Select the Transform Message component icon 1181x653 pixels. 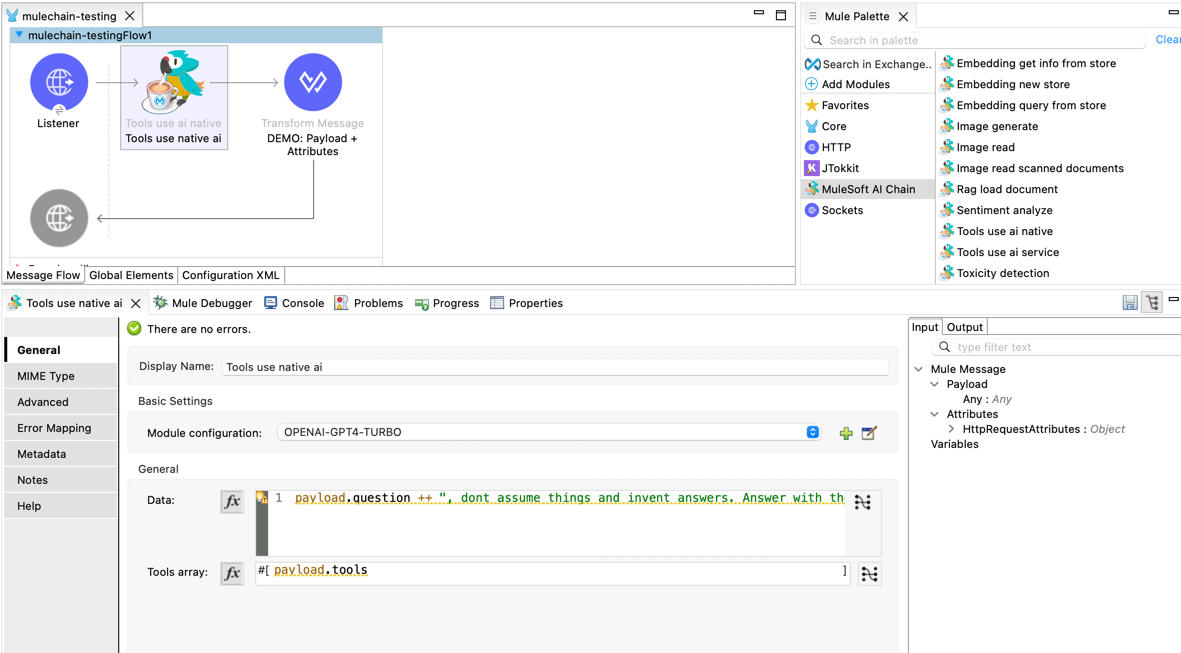point(313,82)
